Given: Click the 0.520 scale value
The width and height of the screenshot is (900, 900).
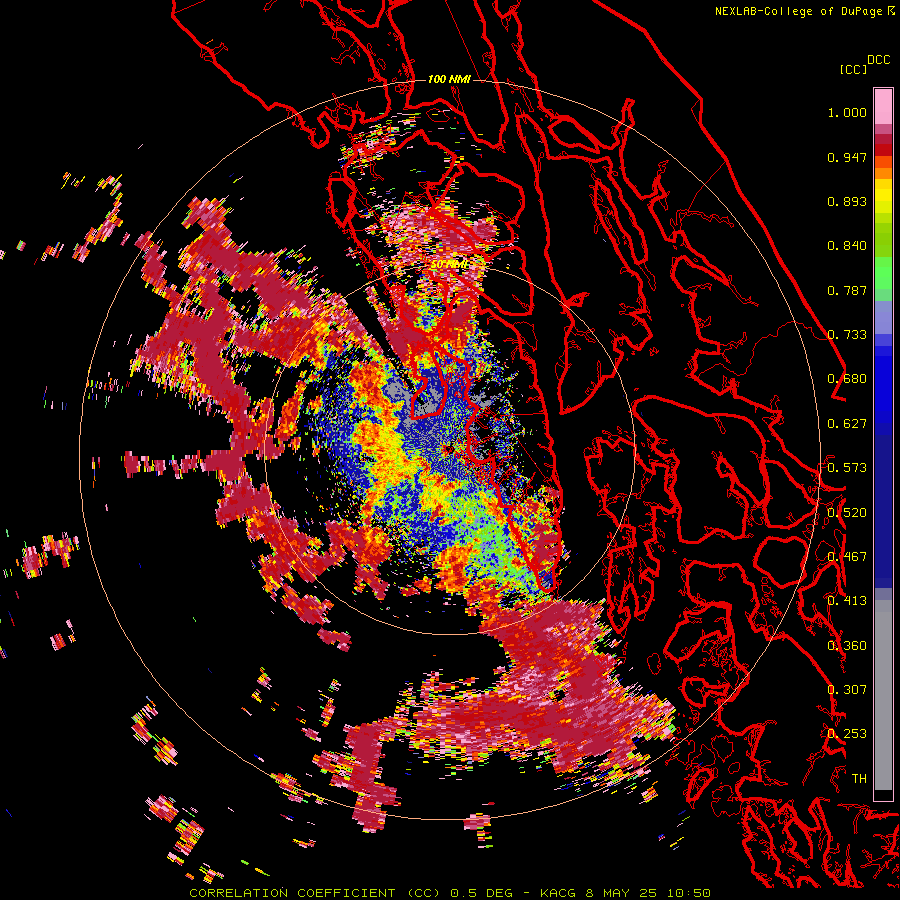Looking at the screenshot, I should click(x=847, y=513).
